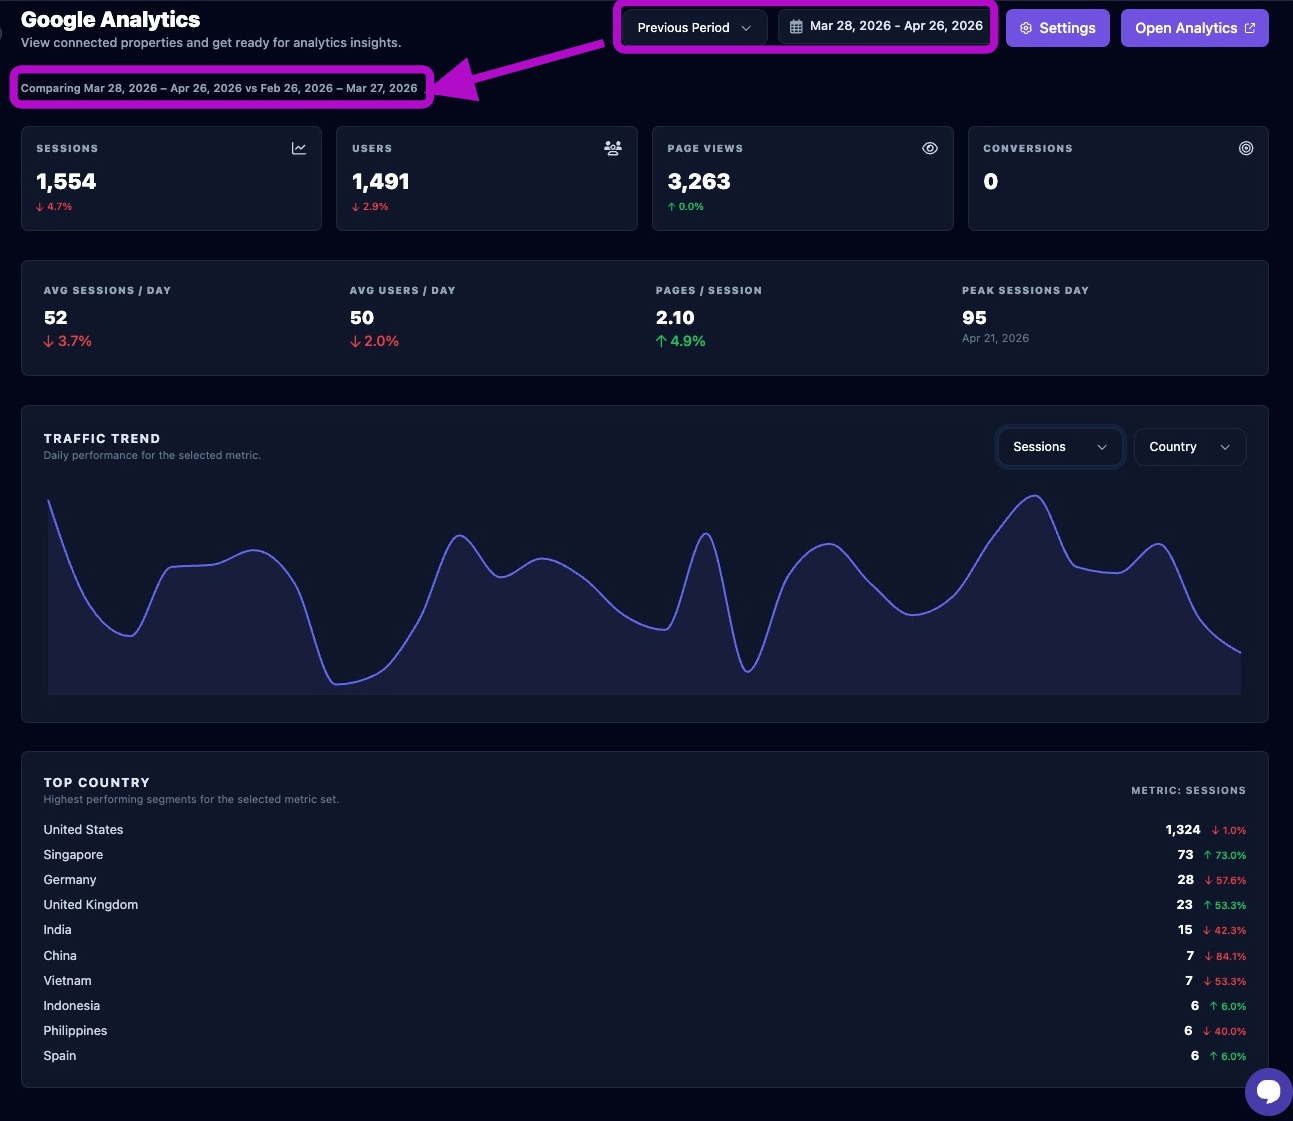Click the Page Views eye icon
This screenshot has width=1293, height=1121.
(930, 148)
